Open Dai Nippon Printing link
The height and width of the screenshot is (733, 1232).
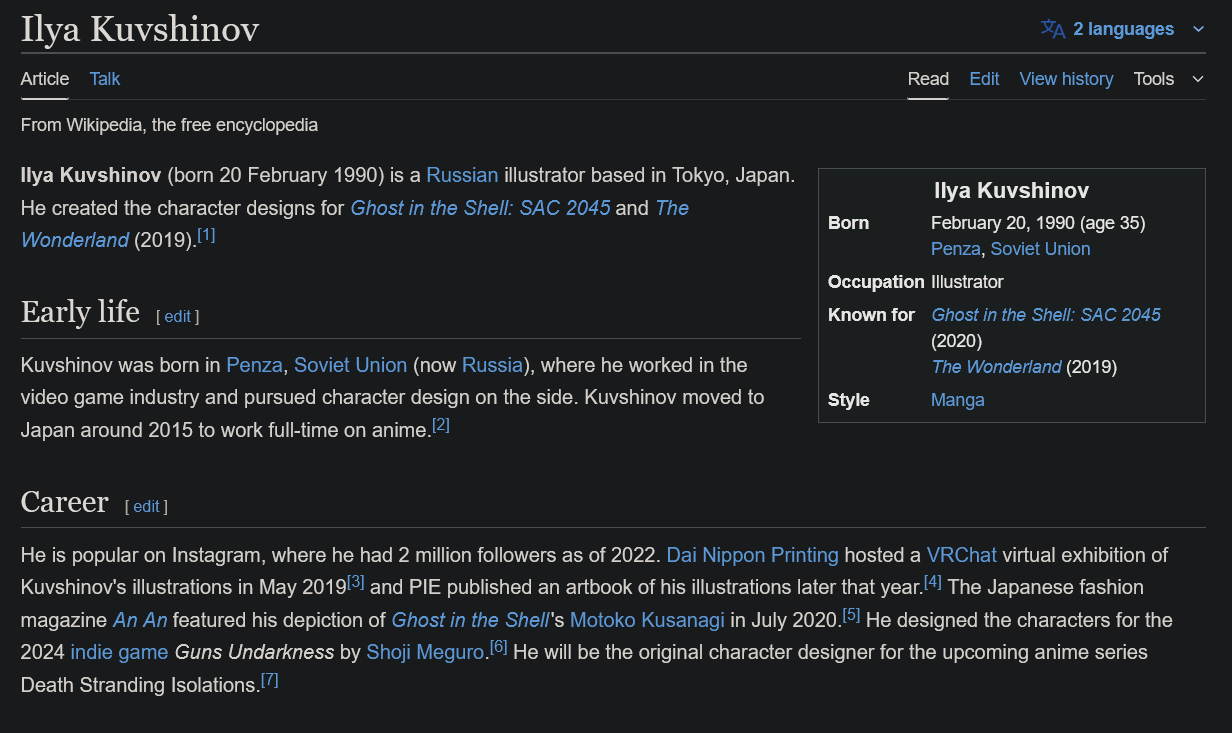[x=753, y=555]
